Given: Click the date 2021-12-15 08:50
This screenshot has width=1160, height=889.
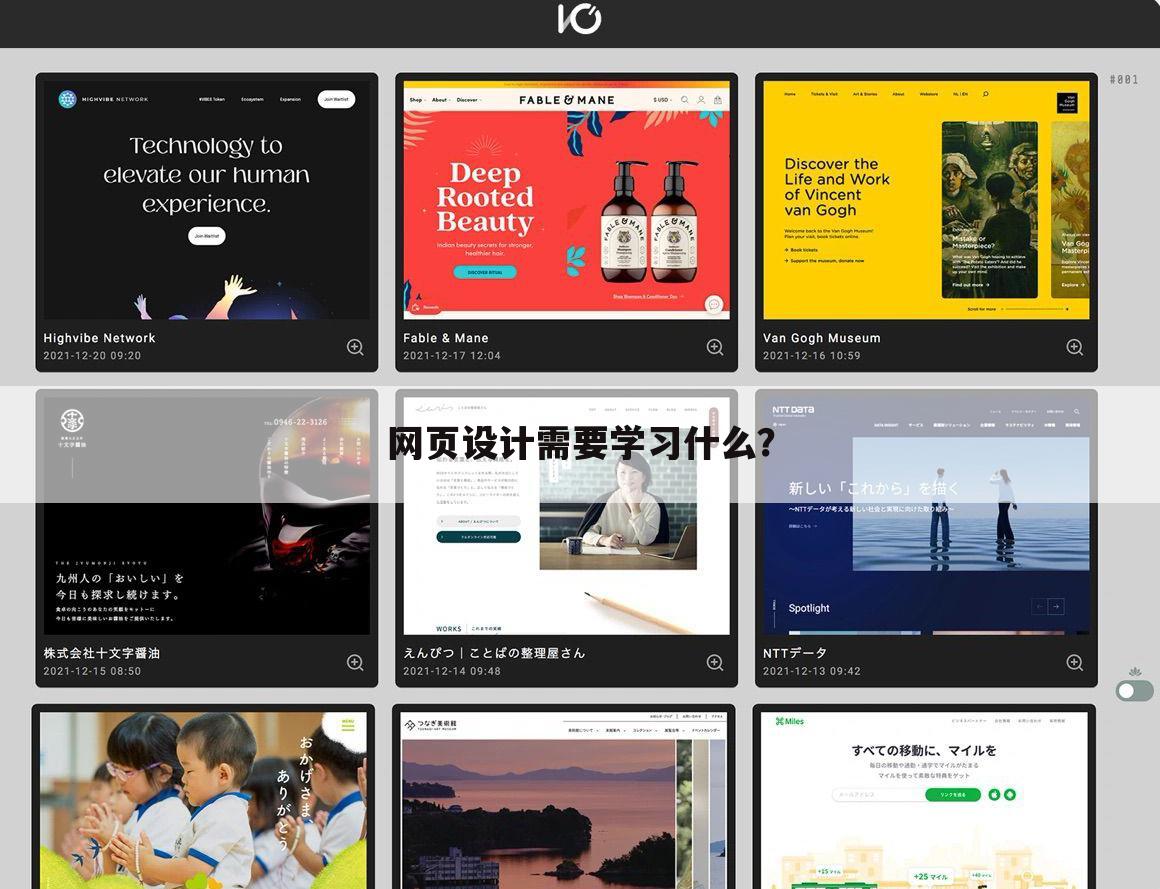Looking at the screenshot, I should pos(92,672).
